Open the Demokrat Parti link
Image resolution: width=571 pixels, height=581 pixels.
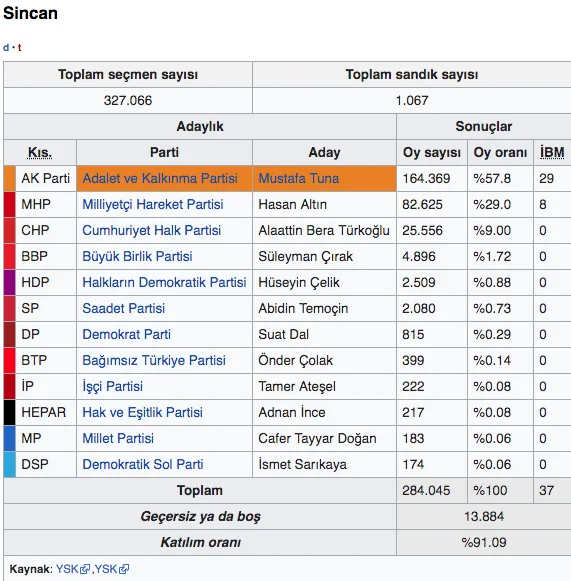(x=126, y=334)
